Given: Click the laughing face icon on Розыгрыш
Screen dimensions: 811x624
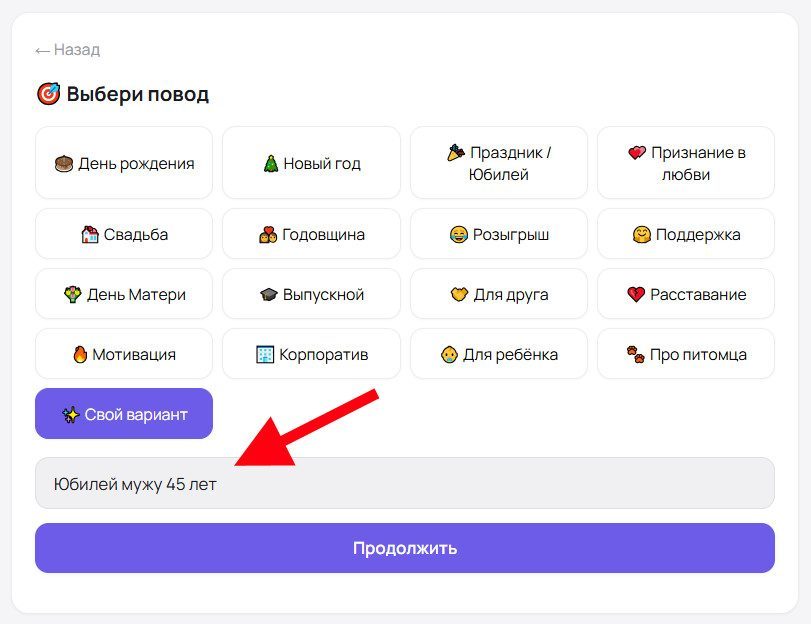Looking at the screenshot, I should [x=458, y=234].
